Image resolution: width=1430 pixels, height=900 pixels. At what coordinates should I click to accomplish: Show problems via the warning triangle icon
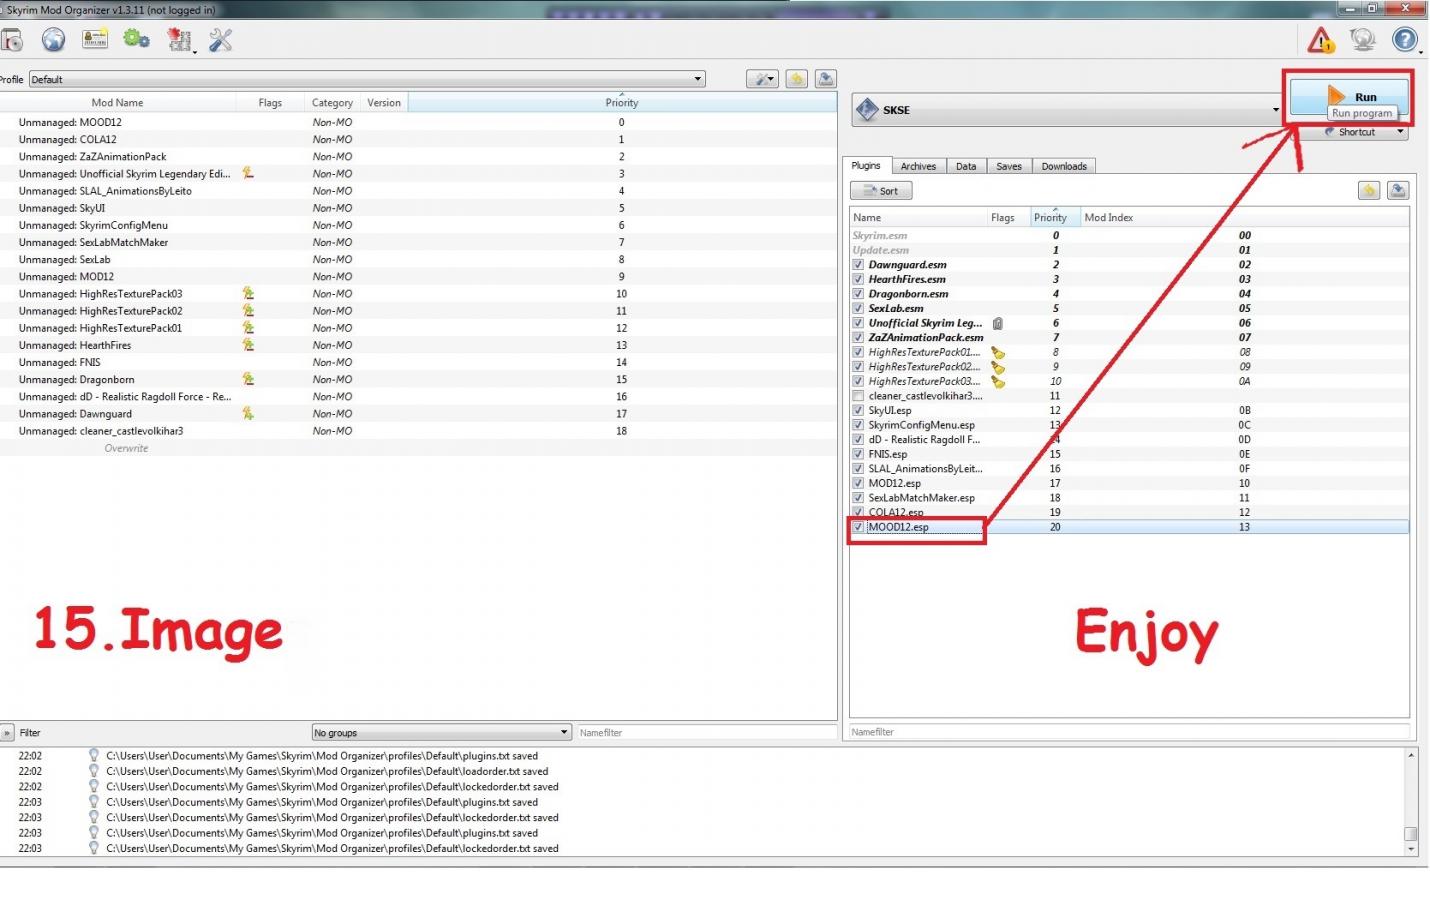click(x=1321, y=40)
